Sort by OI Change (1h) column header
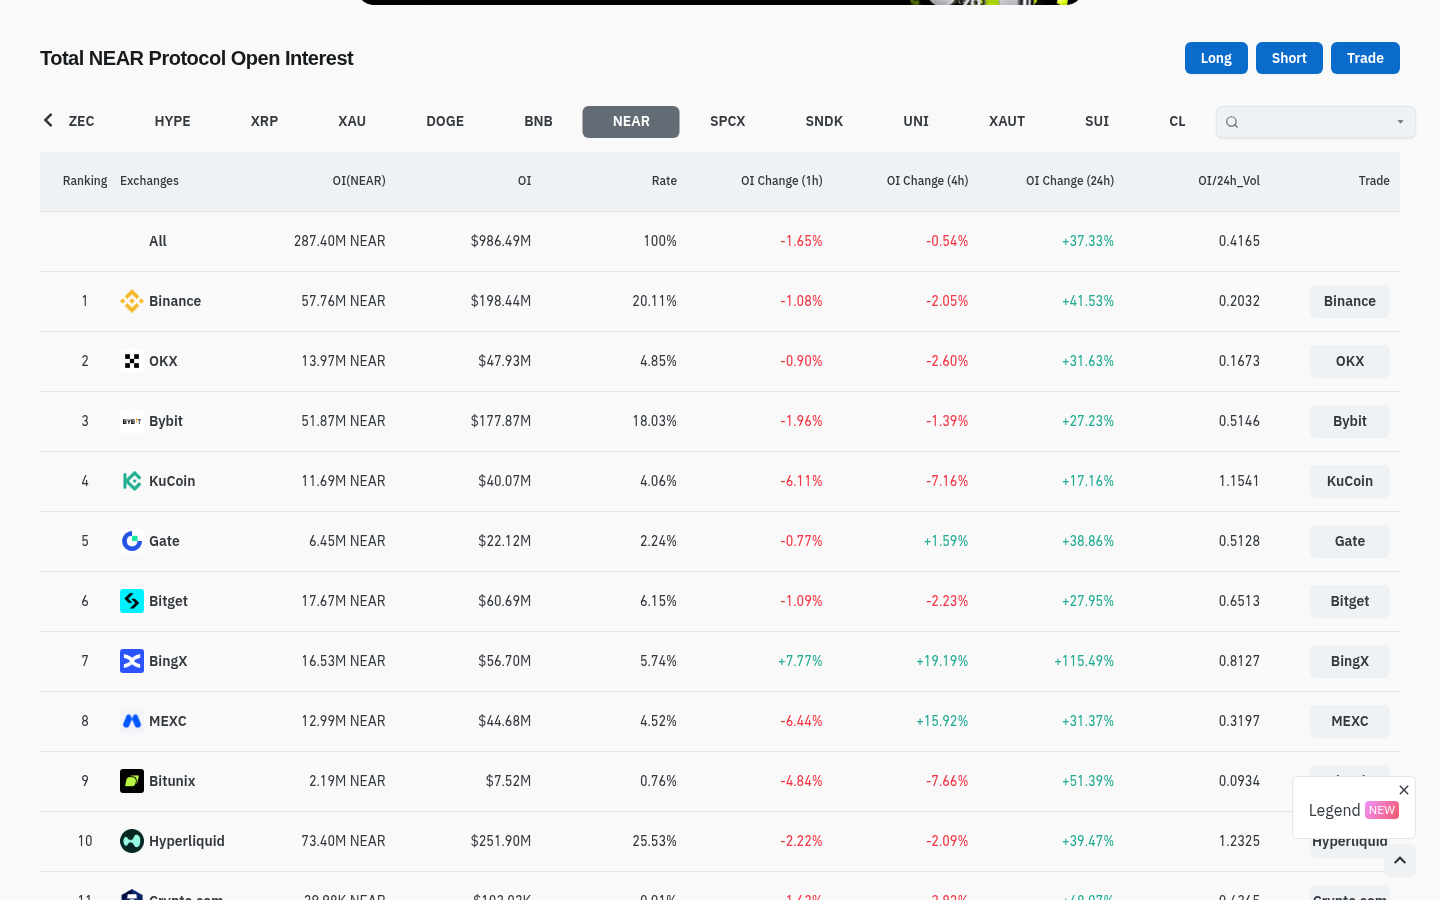Image resolution: width=1440 pixels, height=900 pixels. coord(782,181)
